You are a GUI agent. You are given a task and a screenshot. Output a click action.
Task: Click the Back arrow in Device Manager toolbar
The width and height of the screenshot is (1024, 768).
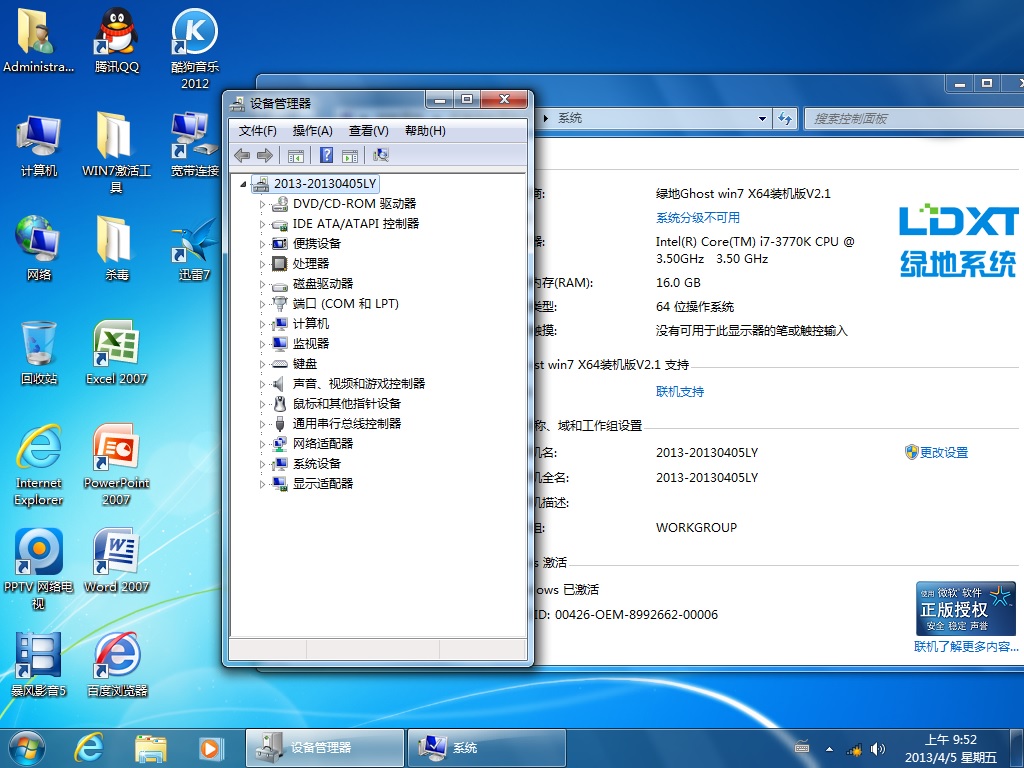242,155
